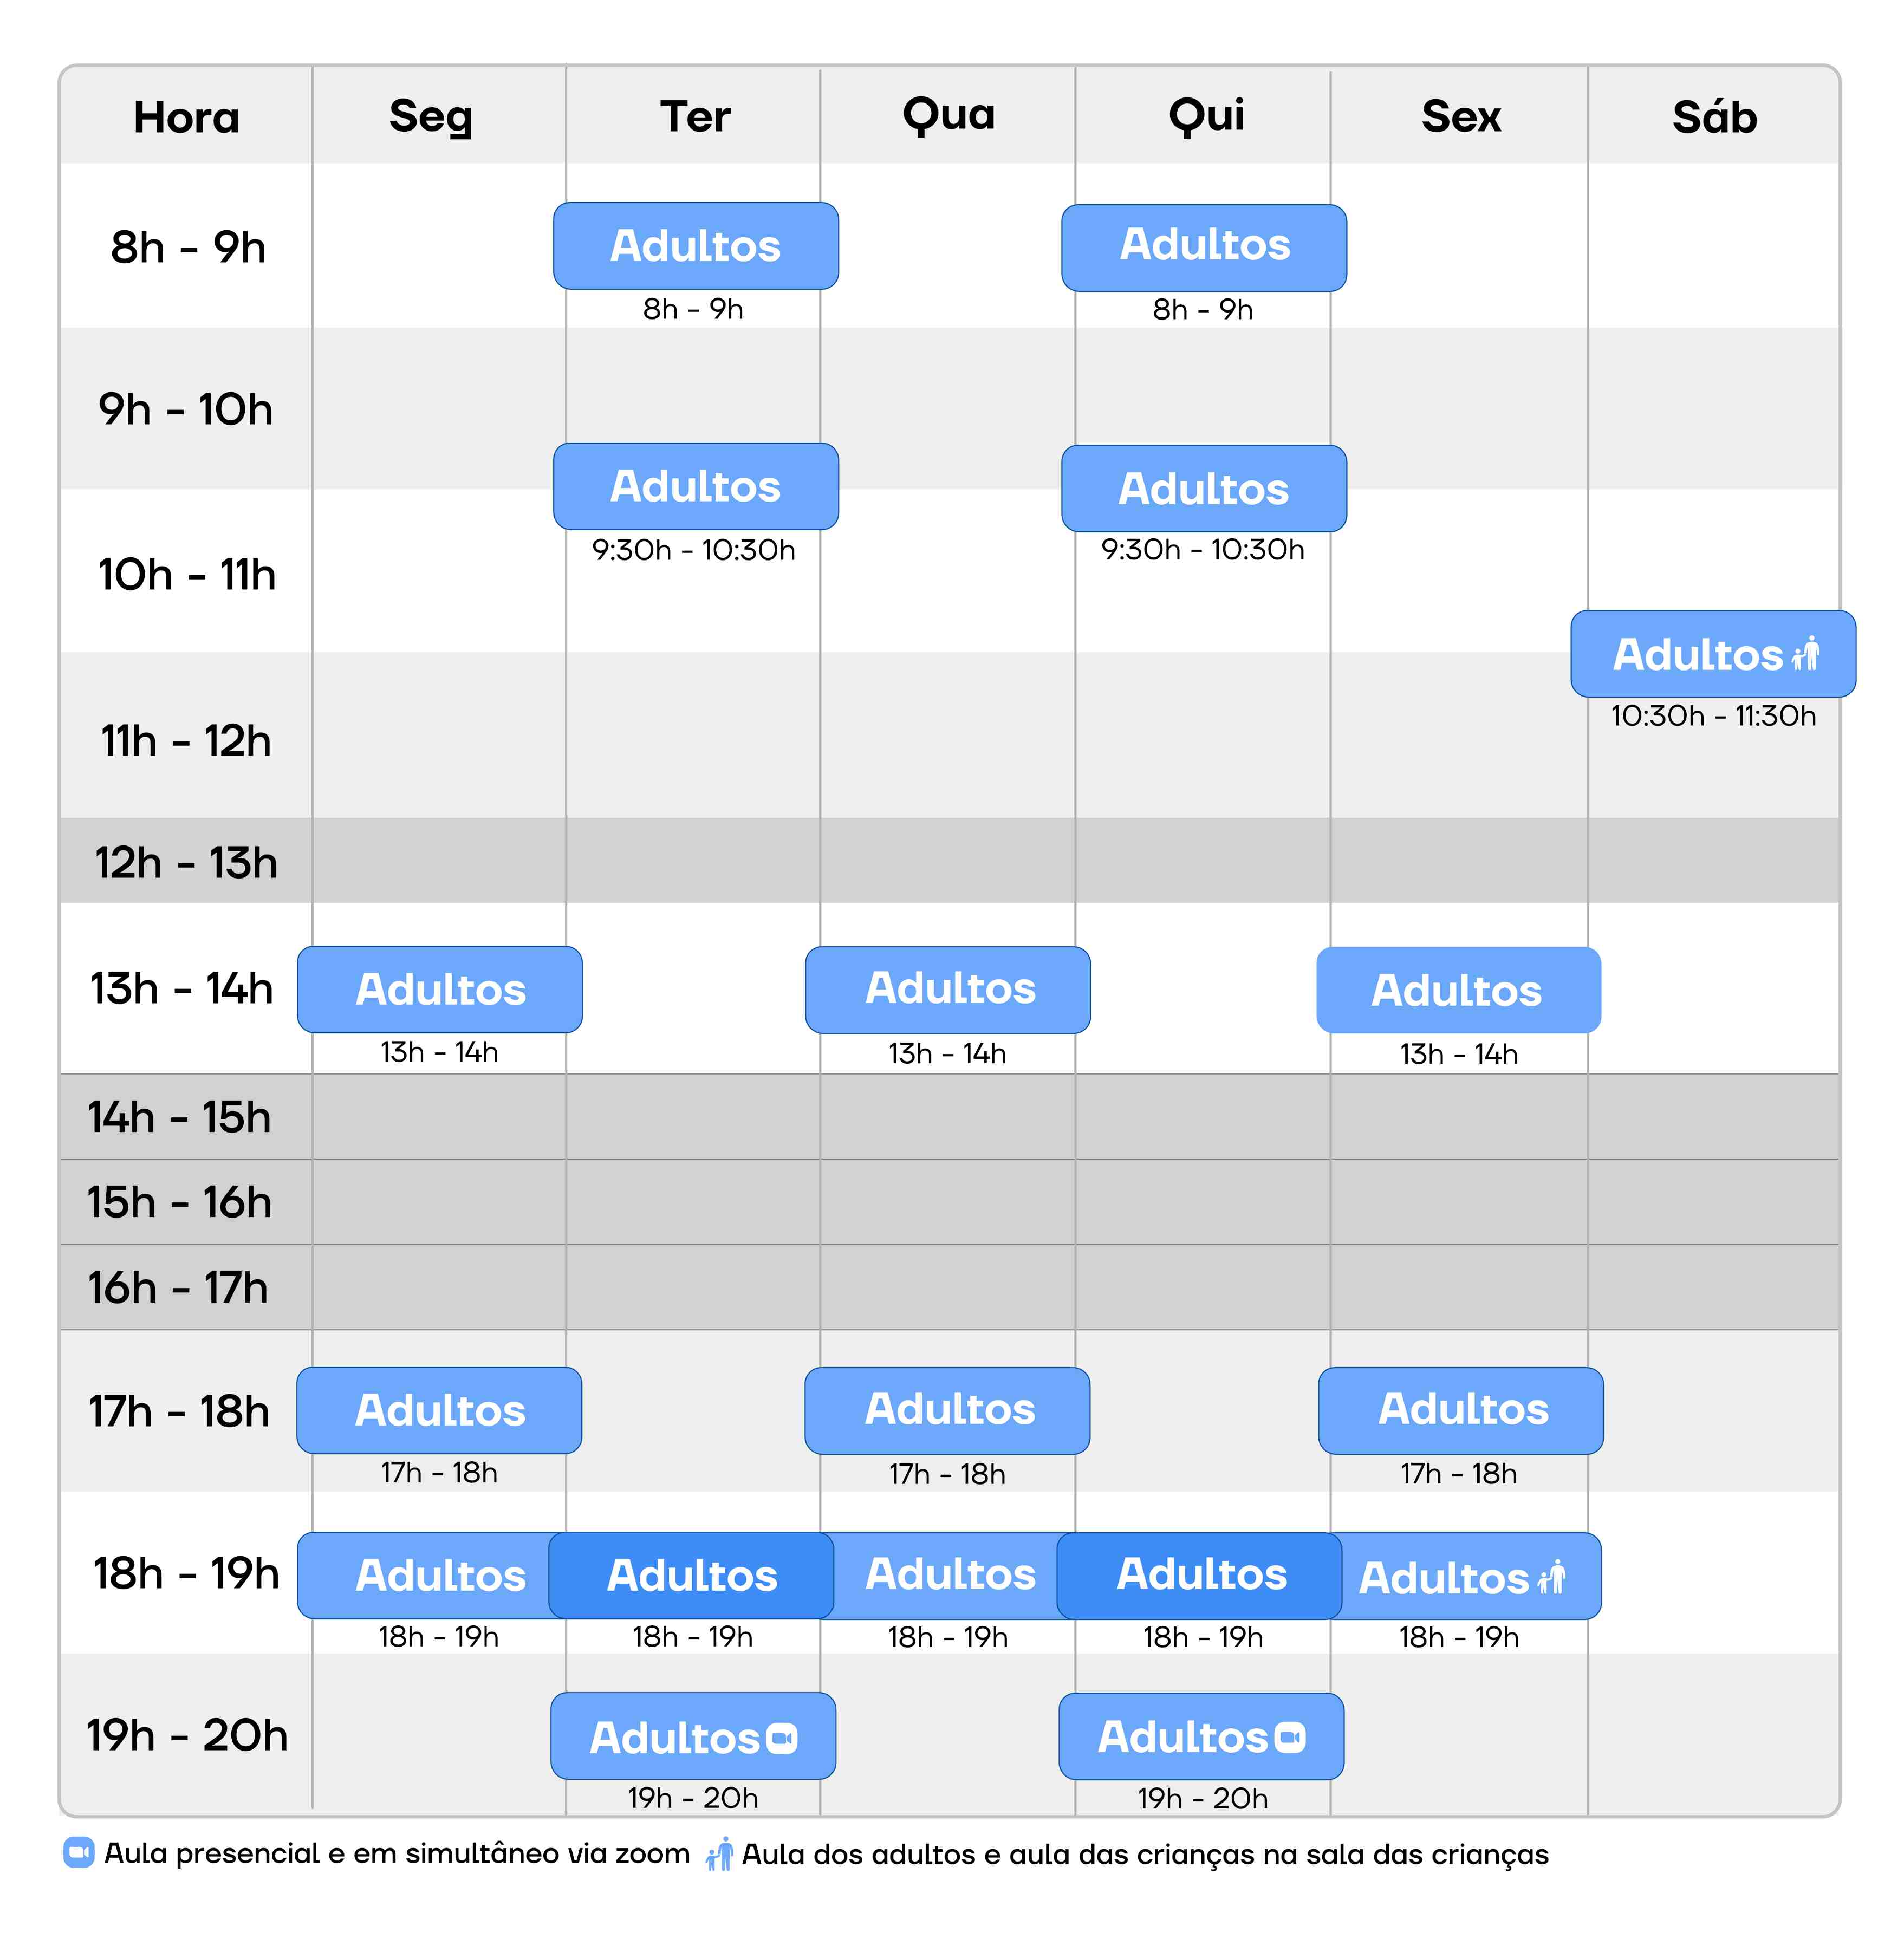Click adult-child icon on Saturday class

1806,654
